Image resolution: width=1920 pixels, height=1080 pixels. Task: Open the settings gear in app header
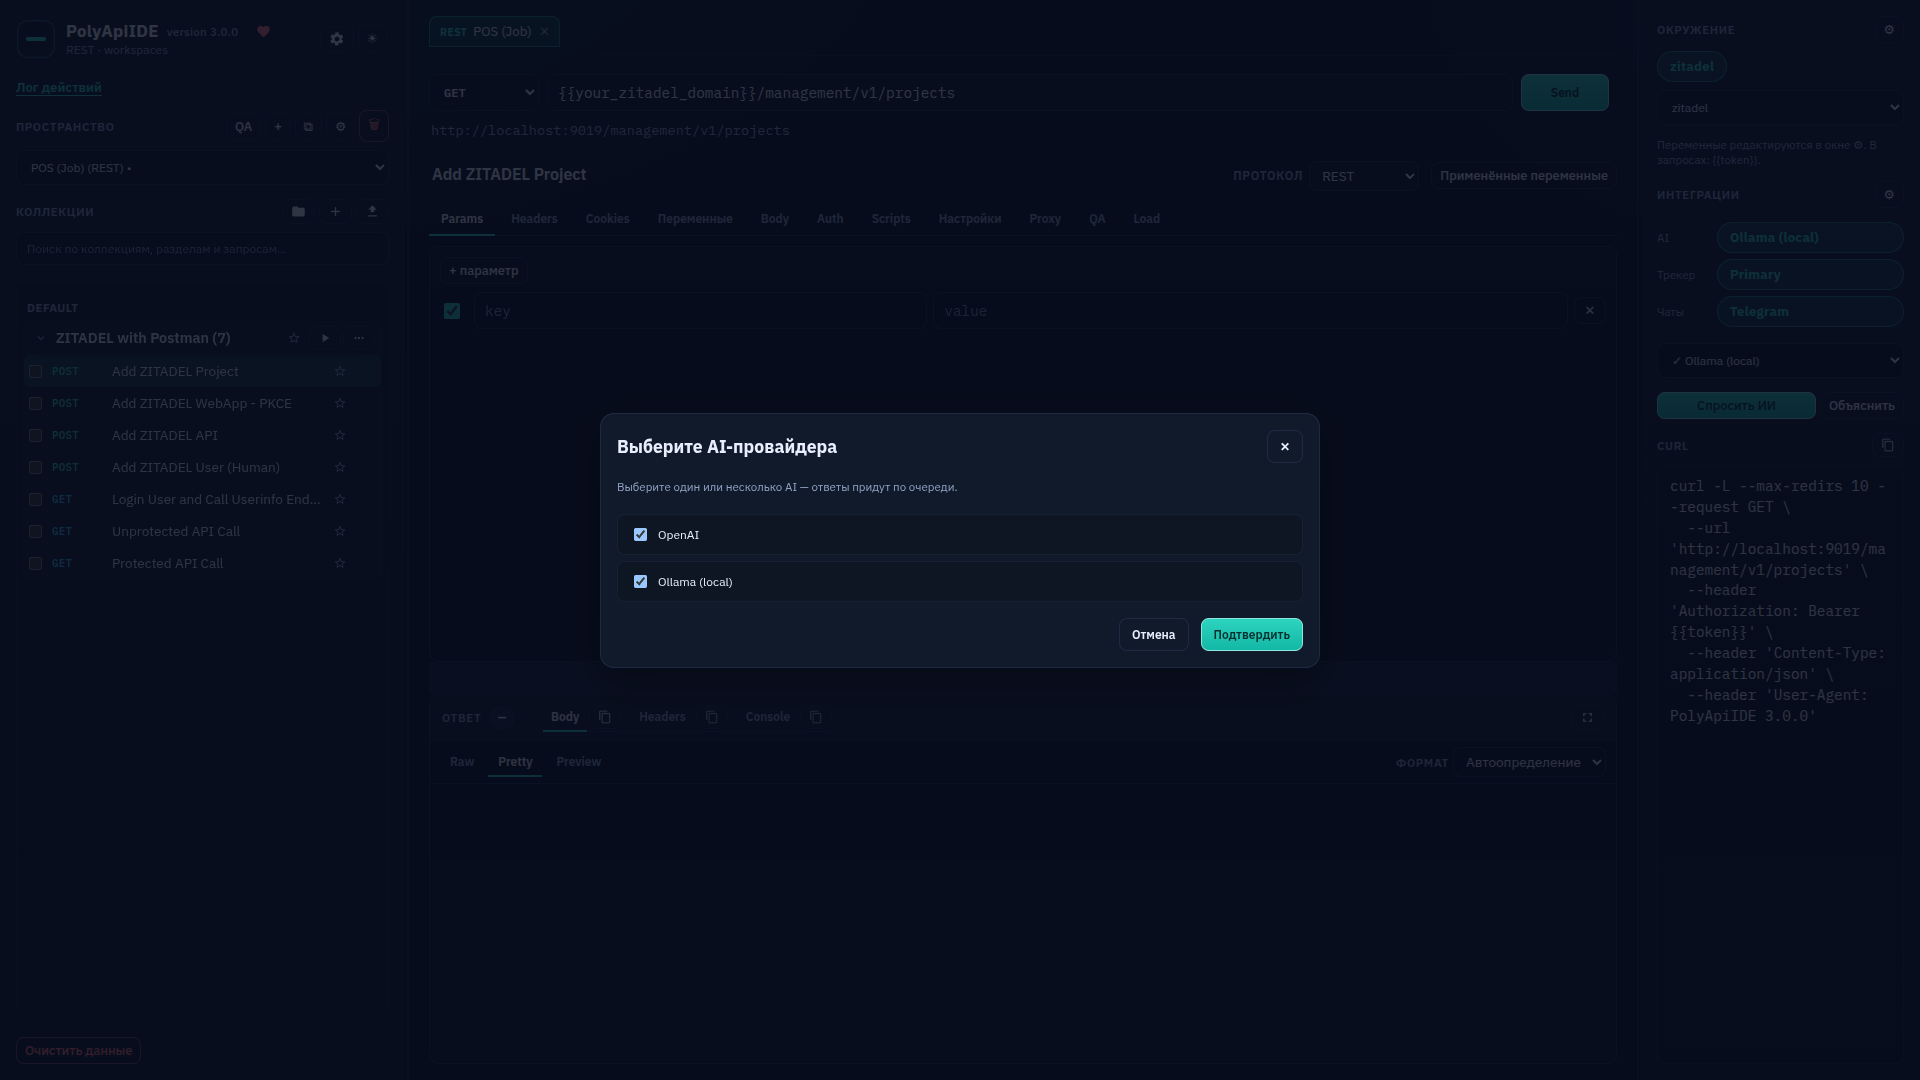[x=337, y=39]
